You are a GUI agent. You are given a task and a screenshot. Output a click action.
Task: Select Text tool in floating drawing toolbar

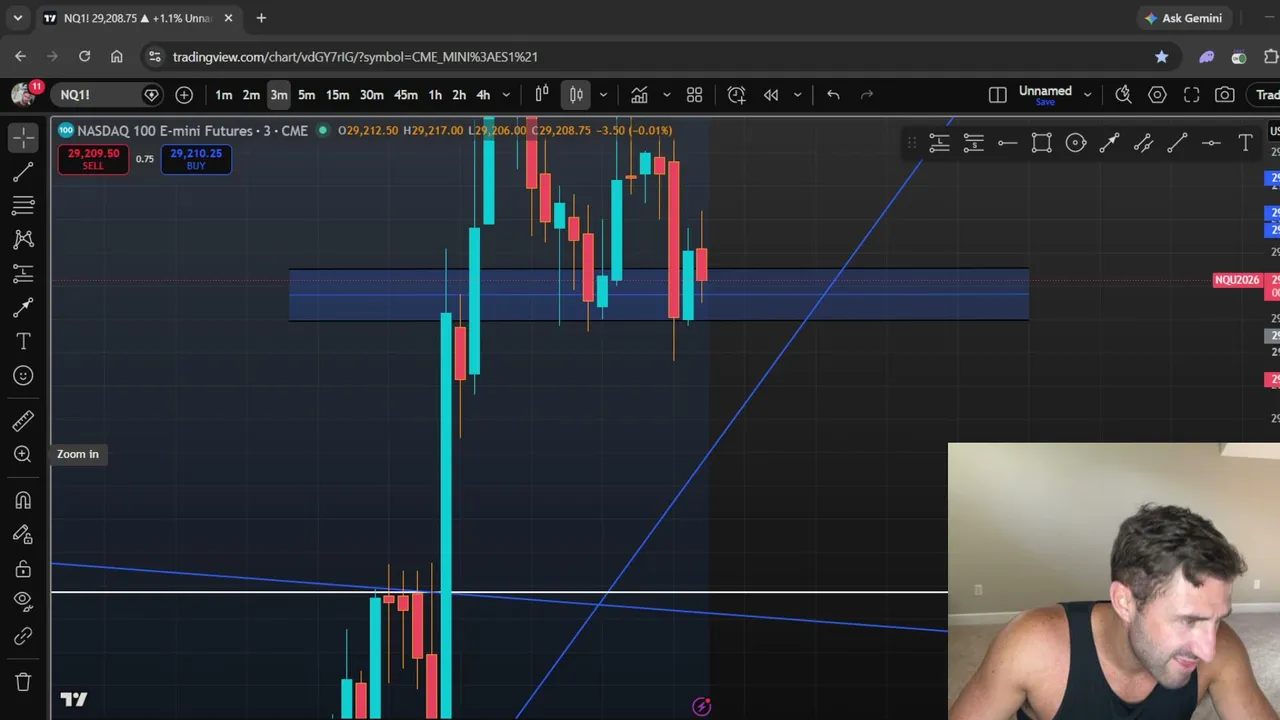(1245, 144)
